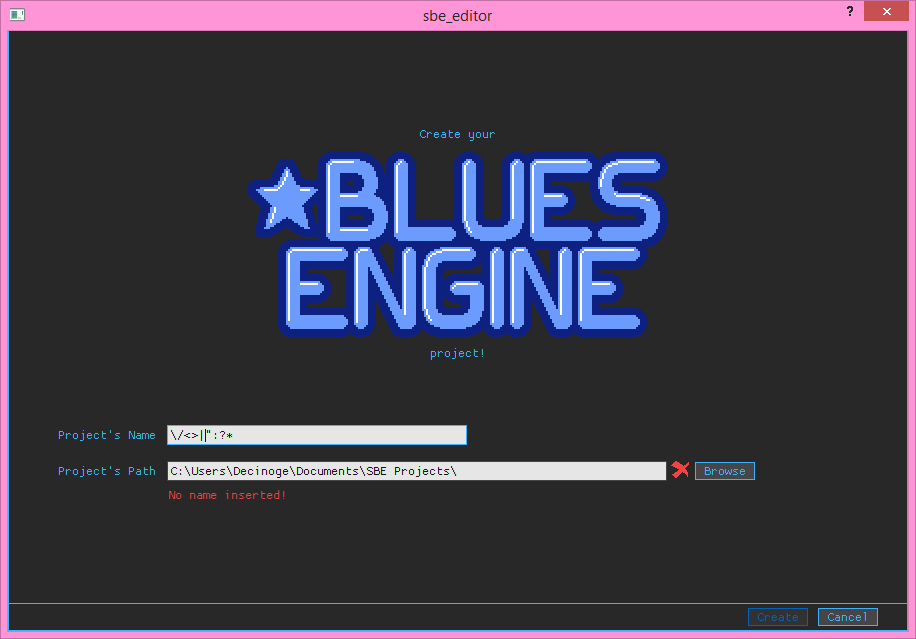The width and height of the screenshot is (916, 639).
Task: Click the title bar help question mark
Action: pyautogui.click(x=850, y=11)
